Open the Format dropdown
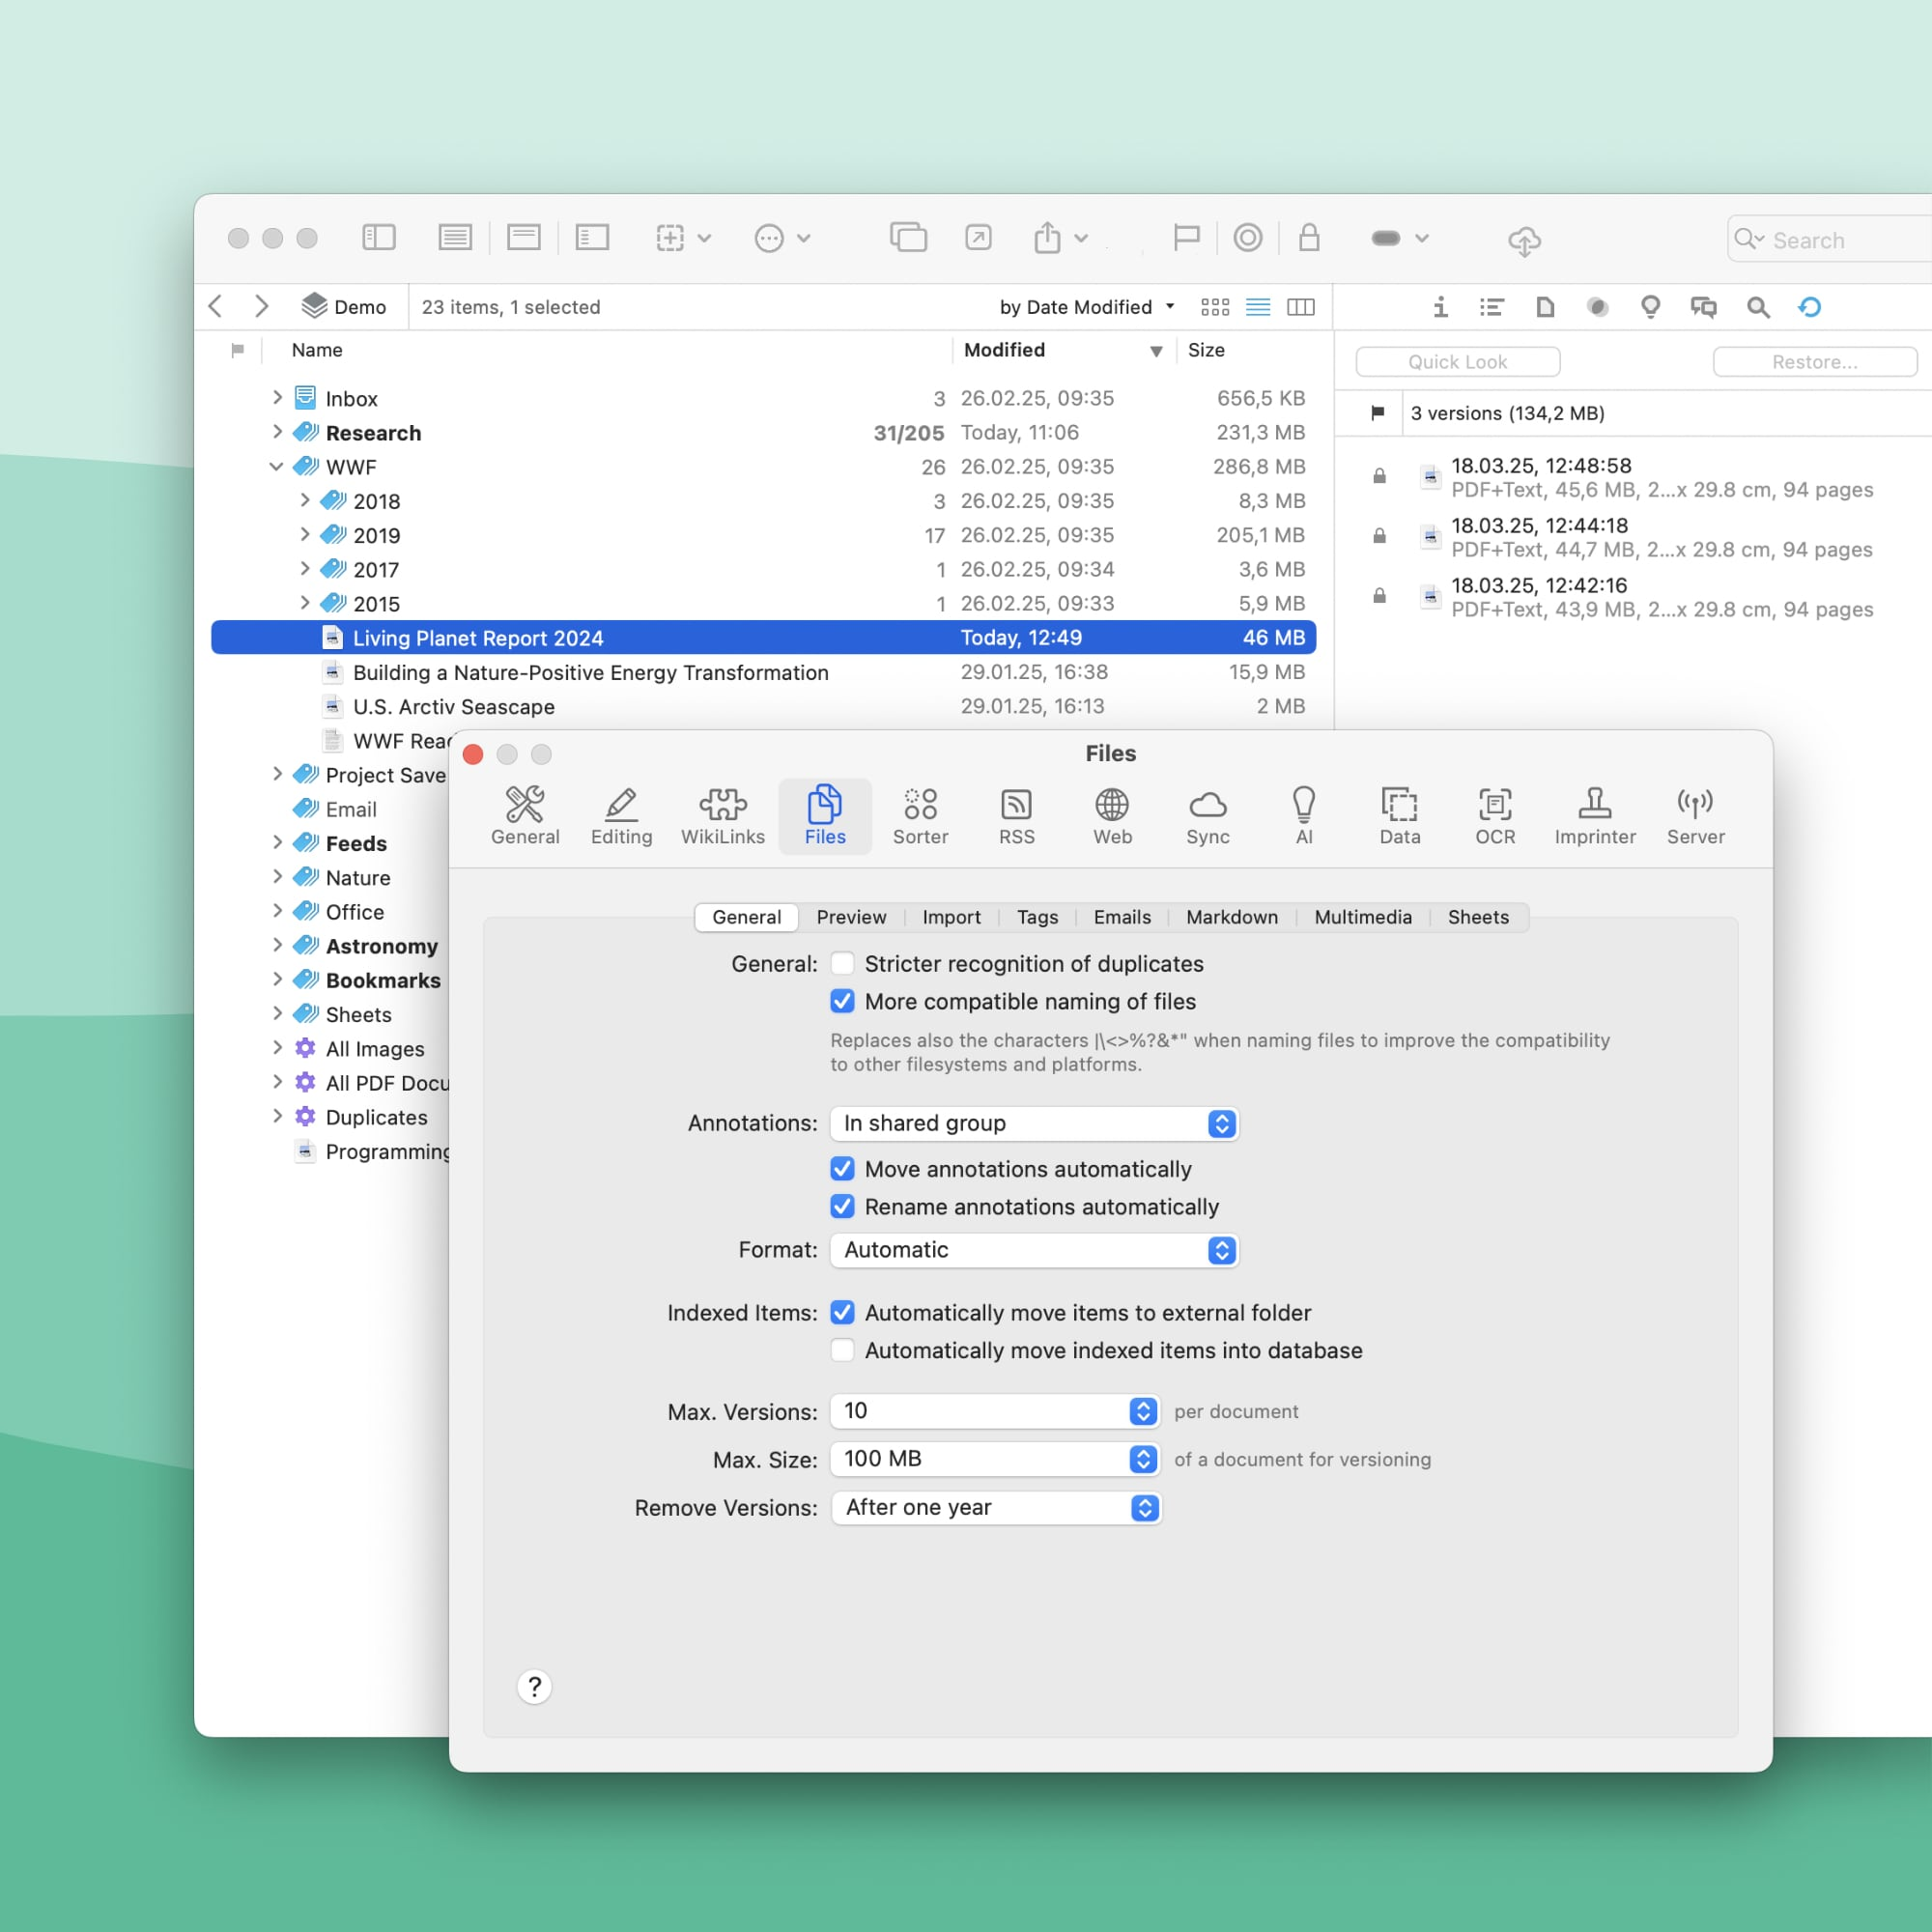The height and width of the screenshot is (1932, 1932). [x=1034, y=1250]
